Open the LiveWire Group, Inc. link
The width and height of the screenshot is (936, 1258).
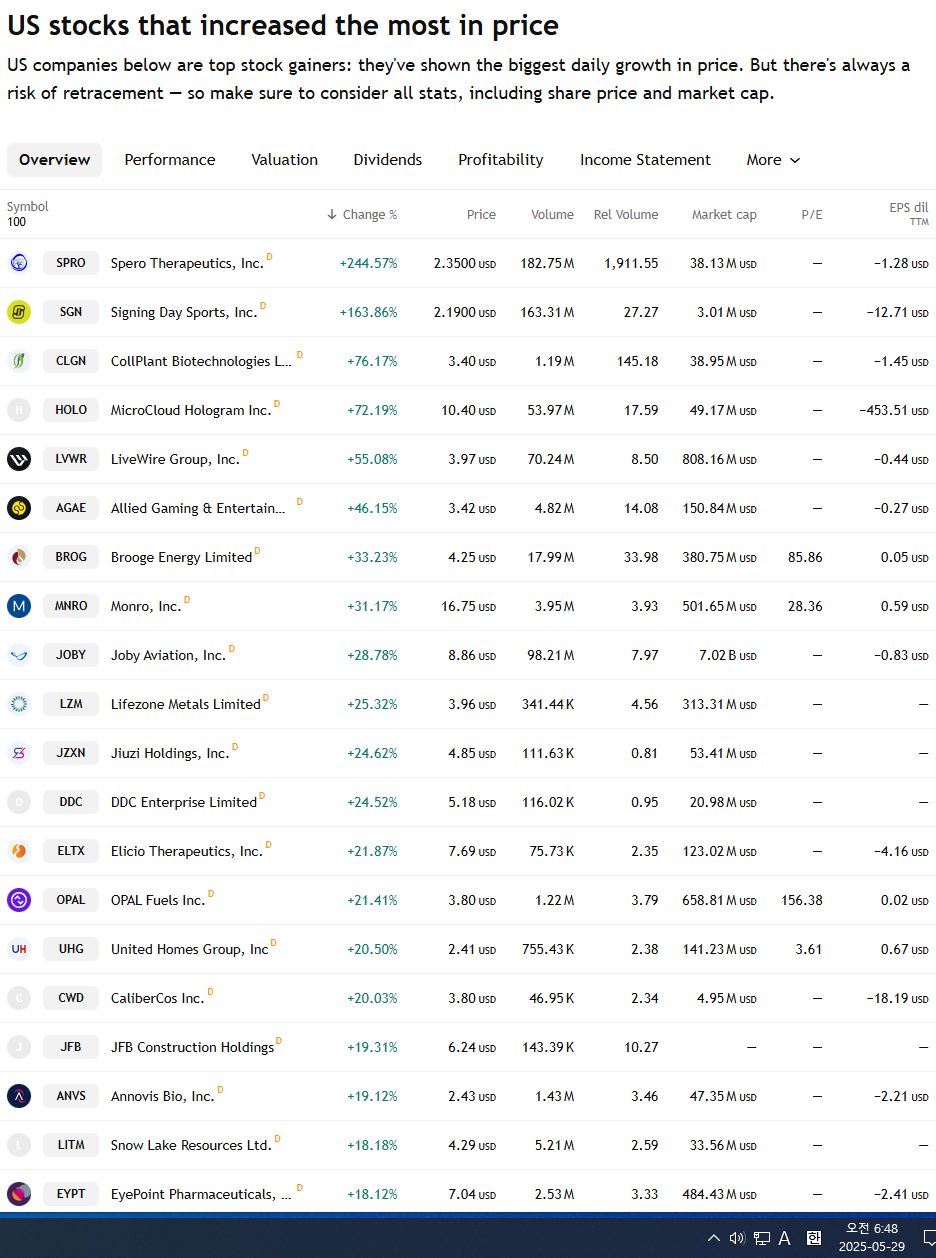pyautogui.click(x=175, y=460)
